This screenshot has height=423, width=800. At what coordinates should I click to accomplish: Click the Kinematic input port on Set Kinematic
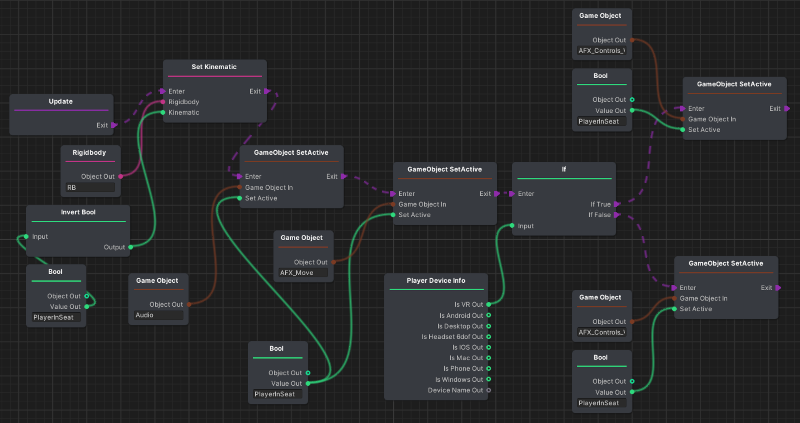pyautogui.click(x=162, y=112)
